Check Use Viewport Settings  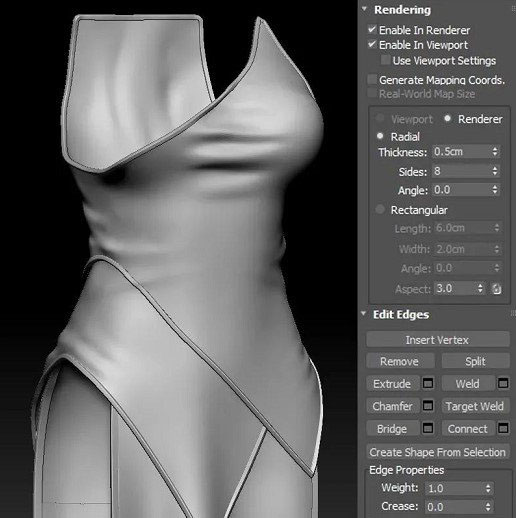pos(385,60)
